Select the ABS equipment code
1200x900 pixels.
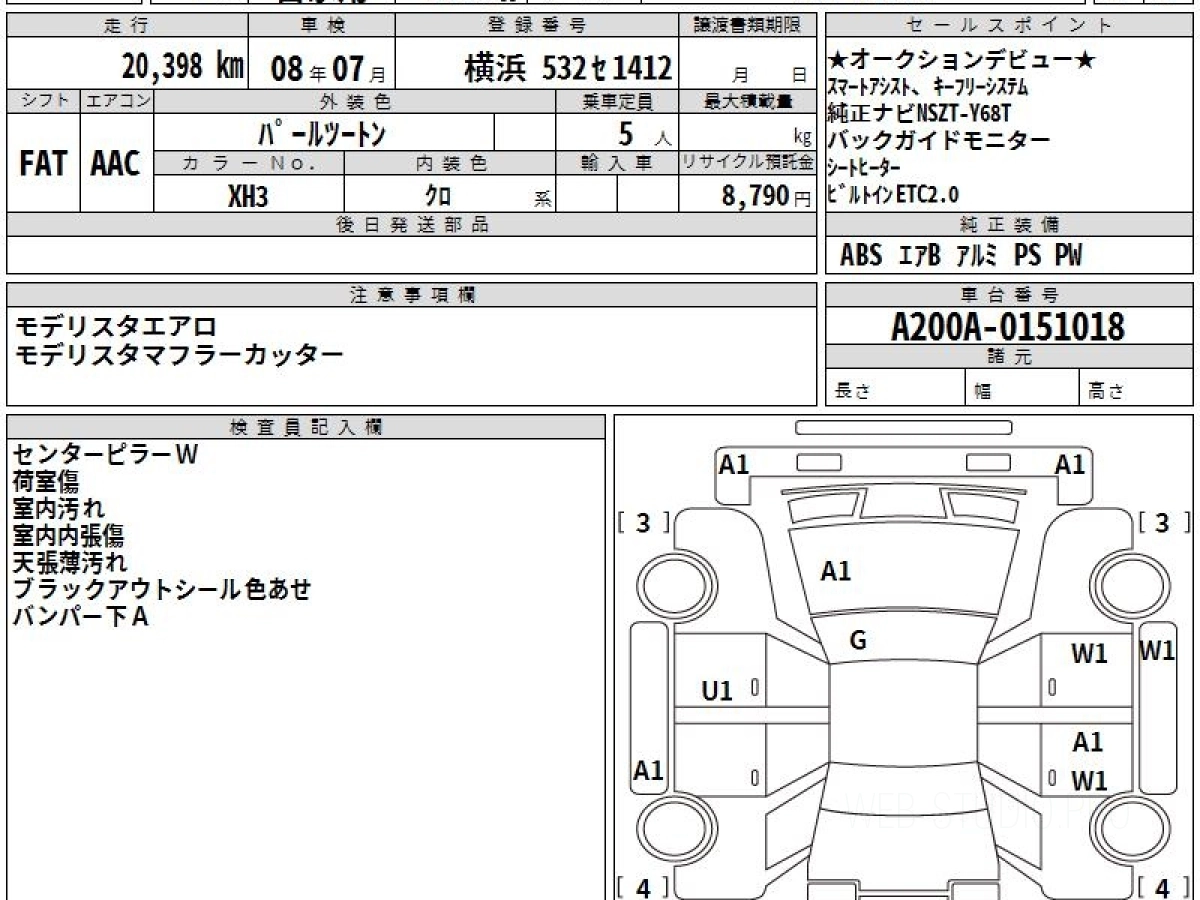pyautogui.click(x=861, y=256)
